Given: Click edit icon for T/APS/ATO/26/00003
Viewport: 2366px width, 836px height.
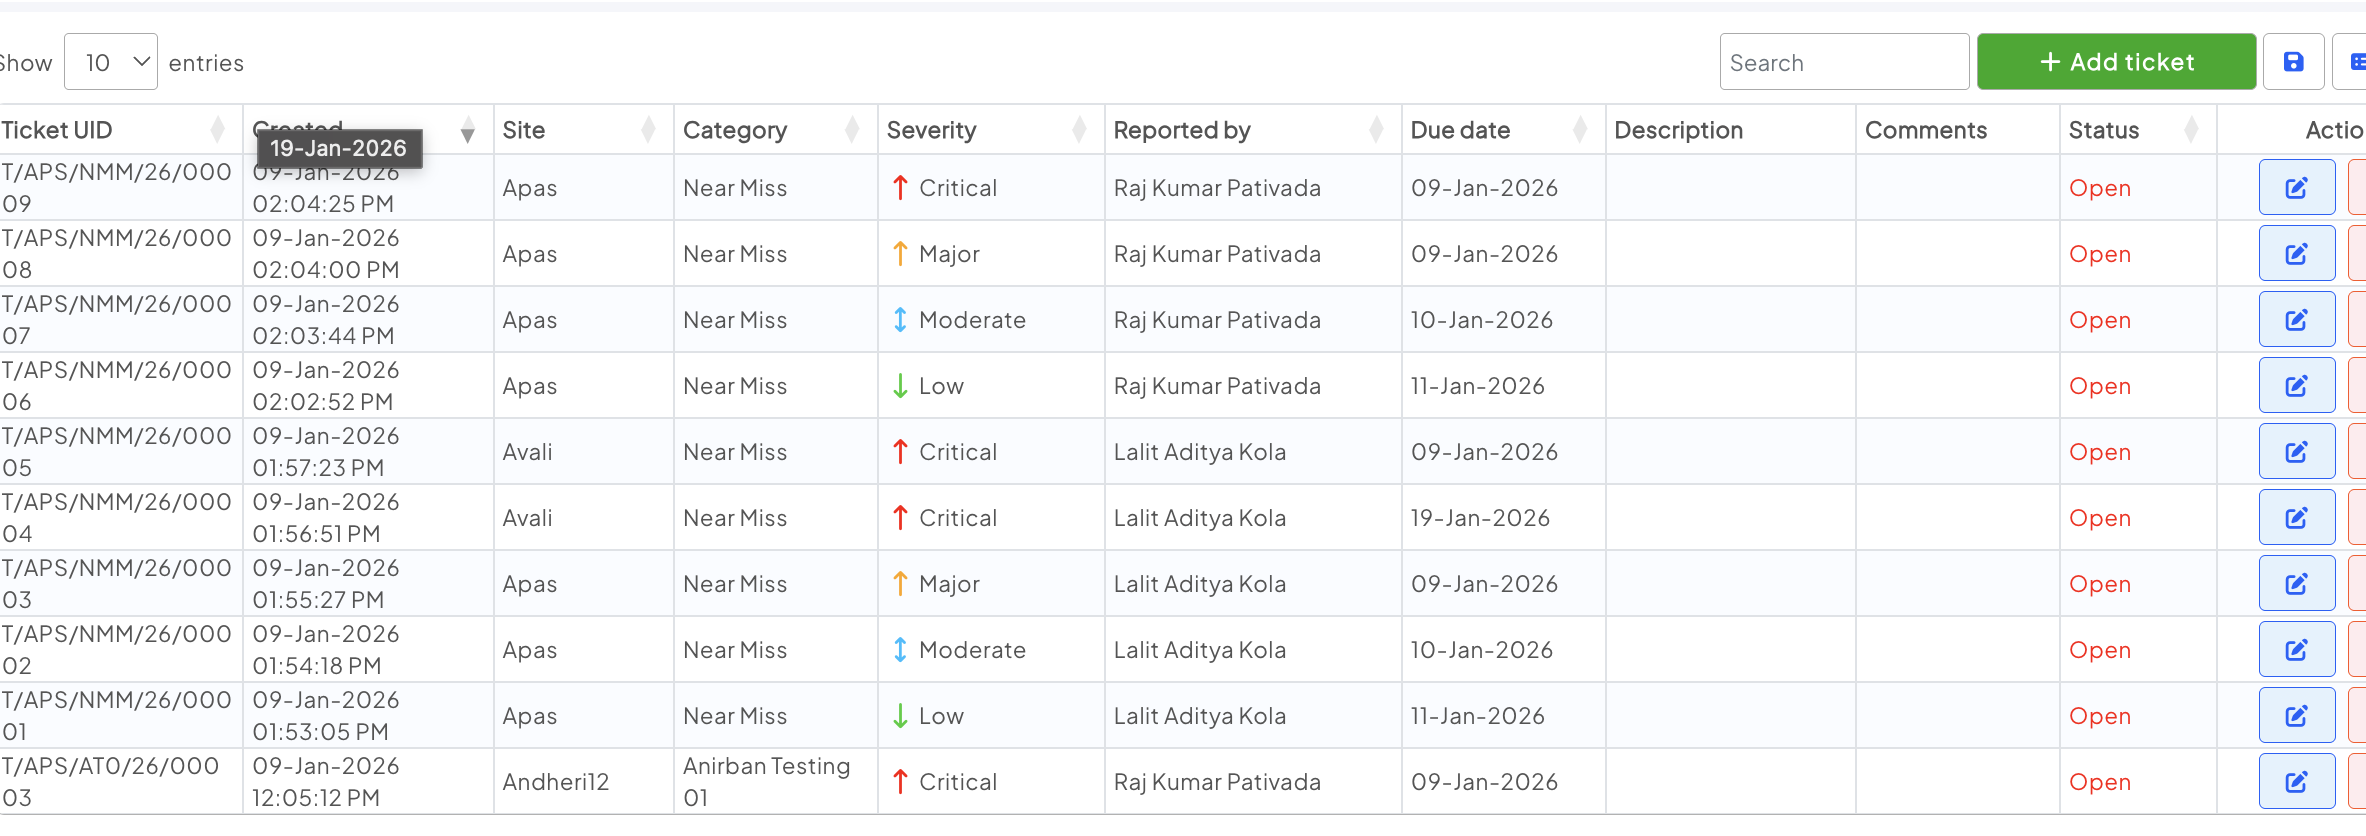Looking at the screenshot, I should 2296,782.
